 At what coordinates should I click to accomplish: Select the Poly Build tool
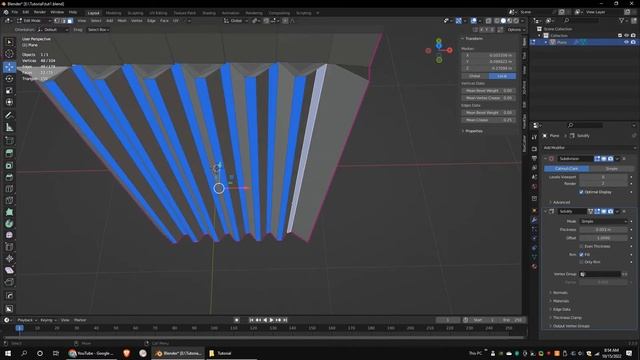click(9, 212)
